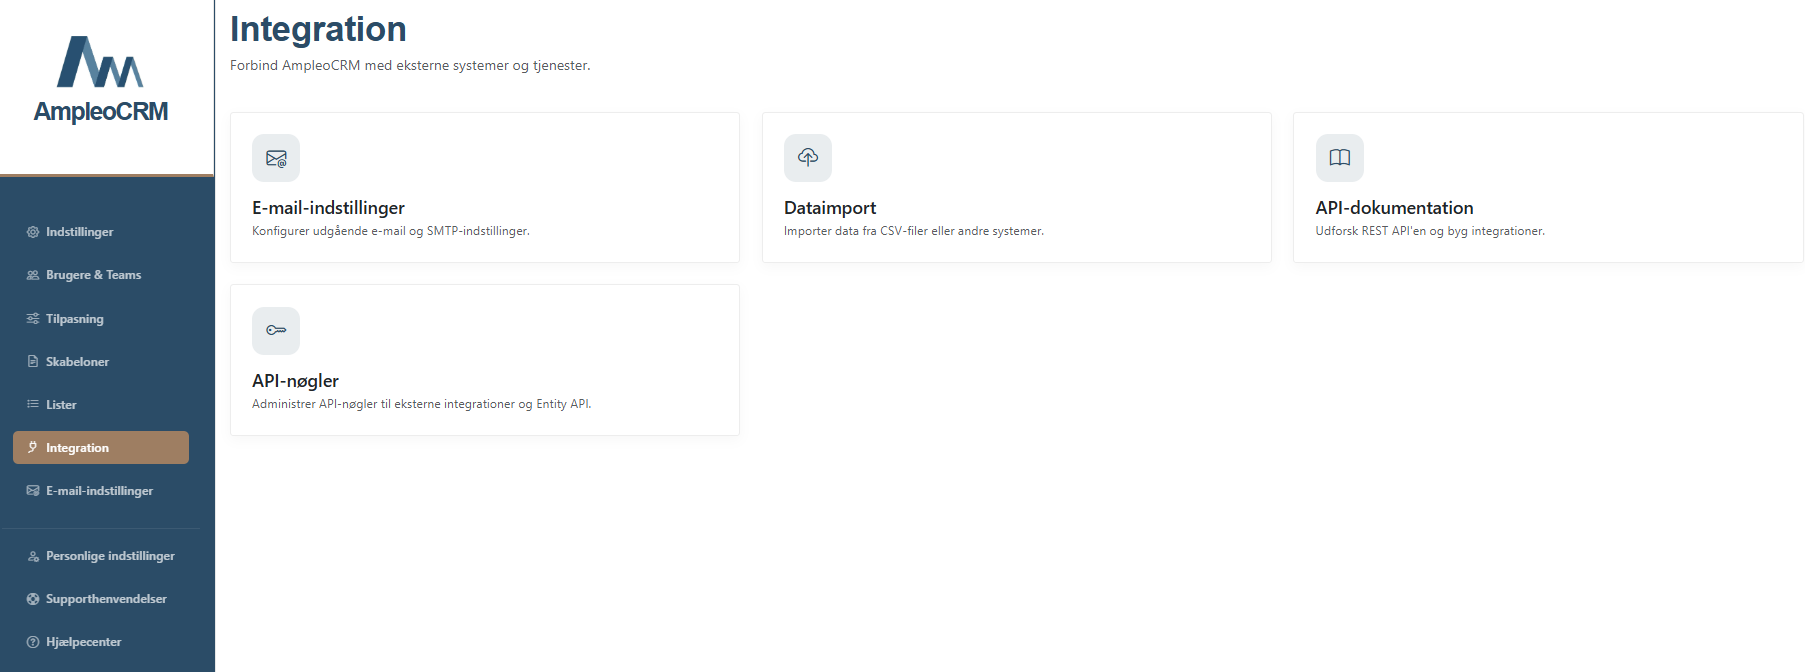This screenshot has width=1805, height=672.
Task: Open Supporthenvendelser in the sidebar
Action: pos(101,599)
